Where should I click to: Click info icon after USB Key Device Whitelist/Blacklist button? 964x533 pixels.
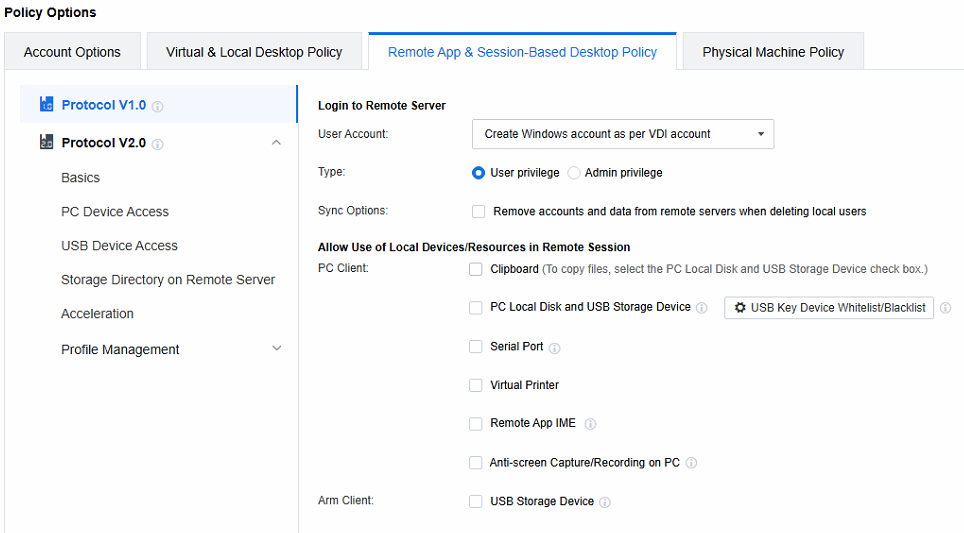click(945, 308)
